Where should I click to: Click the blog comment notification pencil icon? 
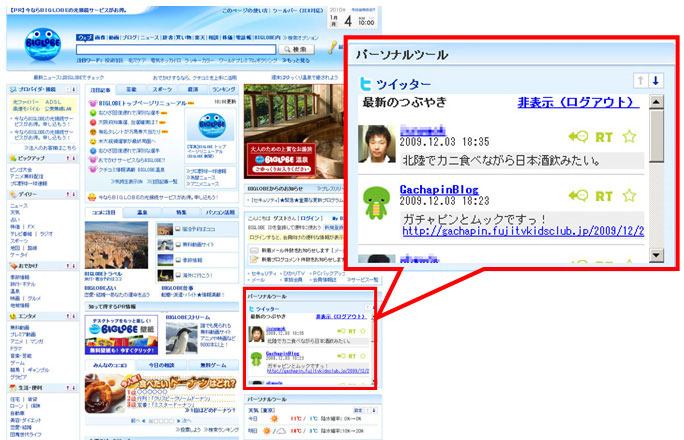(254, 259)
